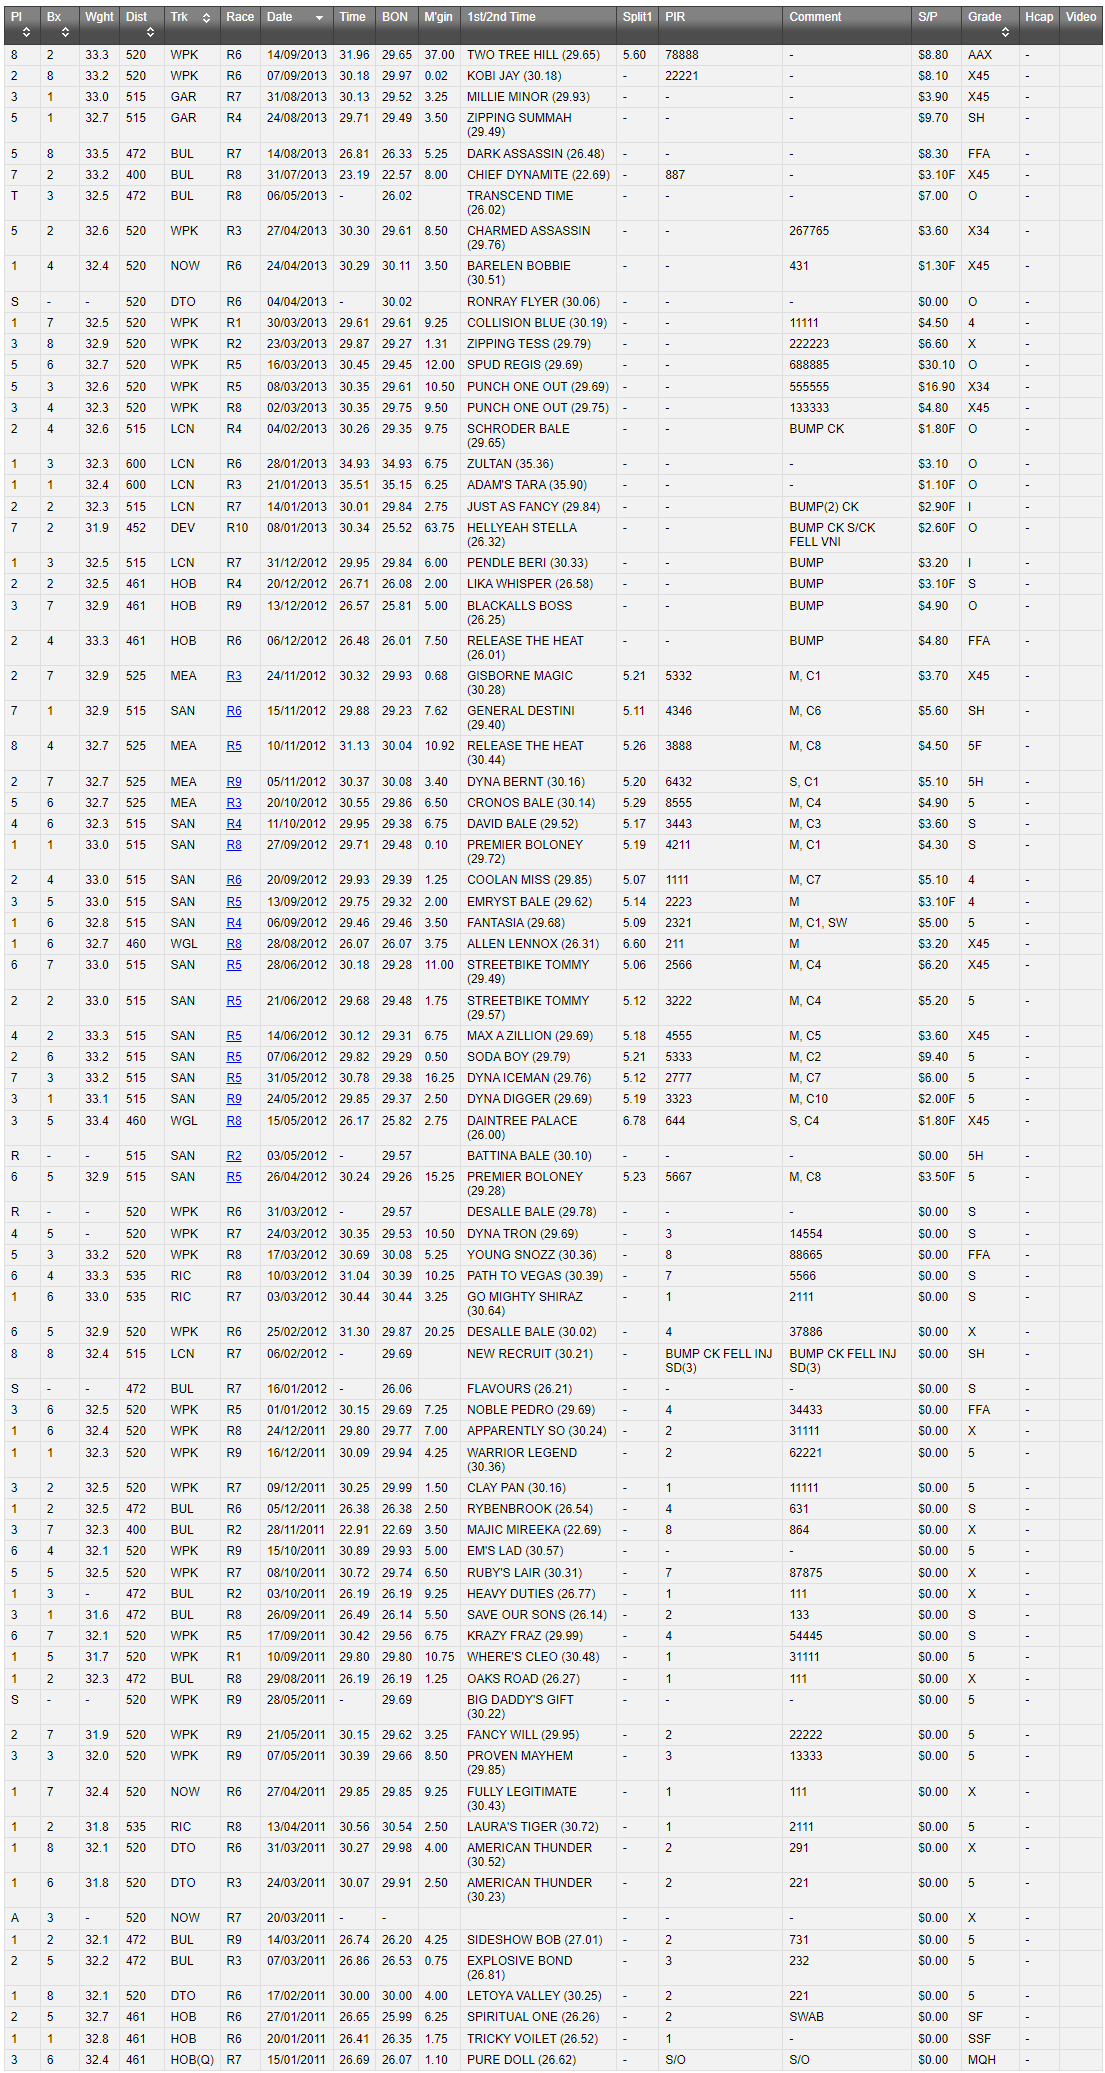The width and height of the screenshot is (1105, 2073).
Task: Open R9 race link for 05/11/2012
Action: coord(234,782)
